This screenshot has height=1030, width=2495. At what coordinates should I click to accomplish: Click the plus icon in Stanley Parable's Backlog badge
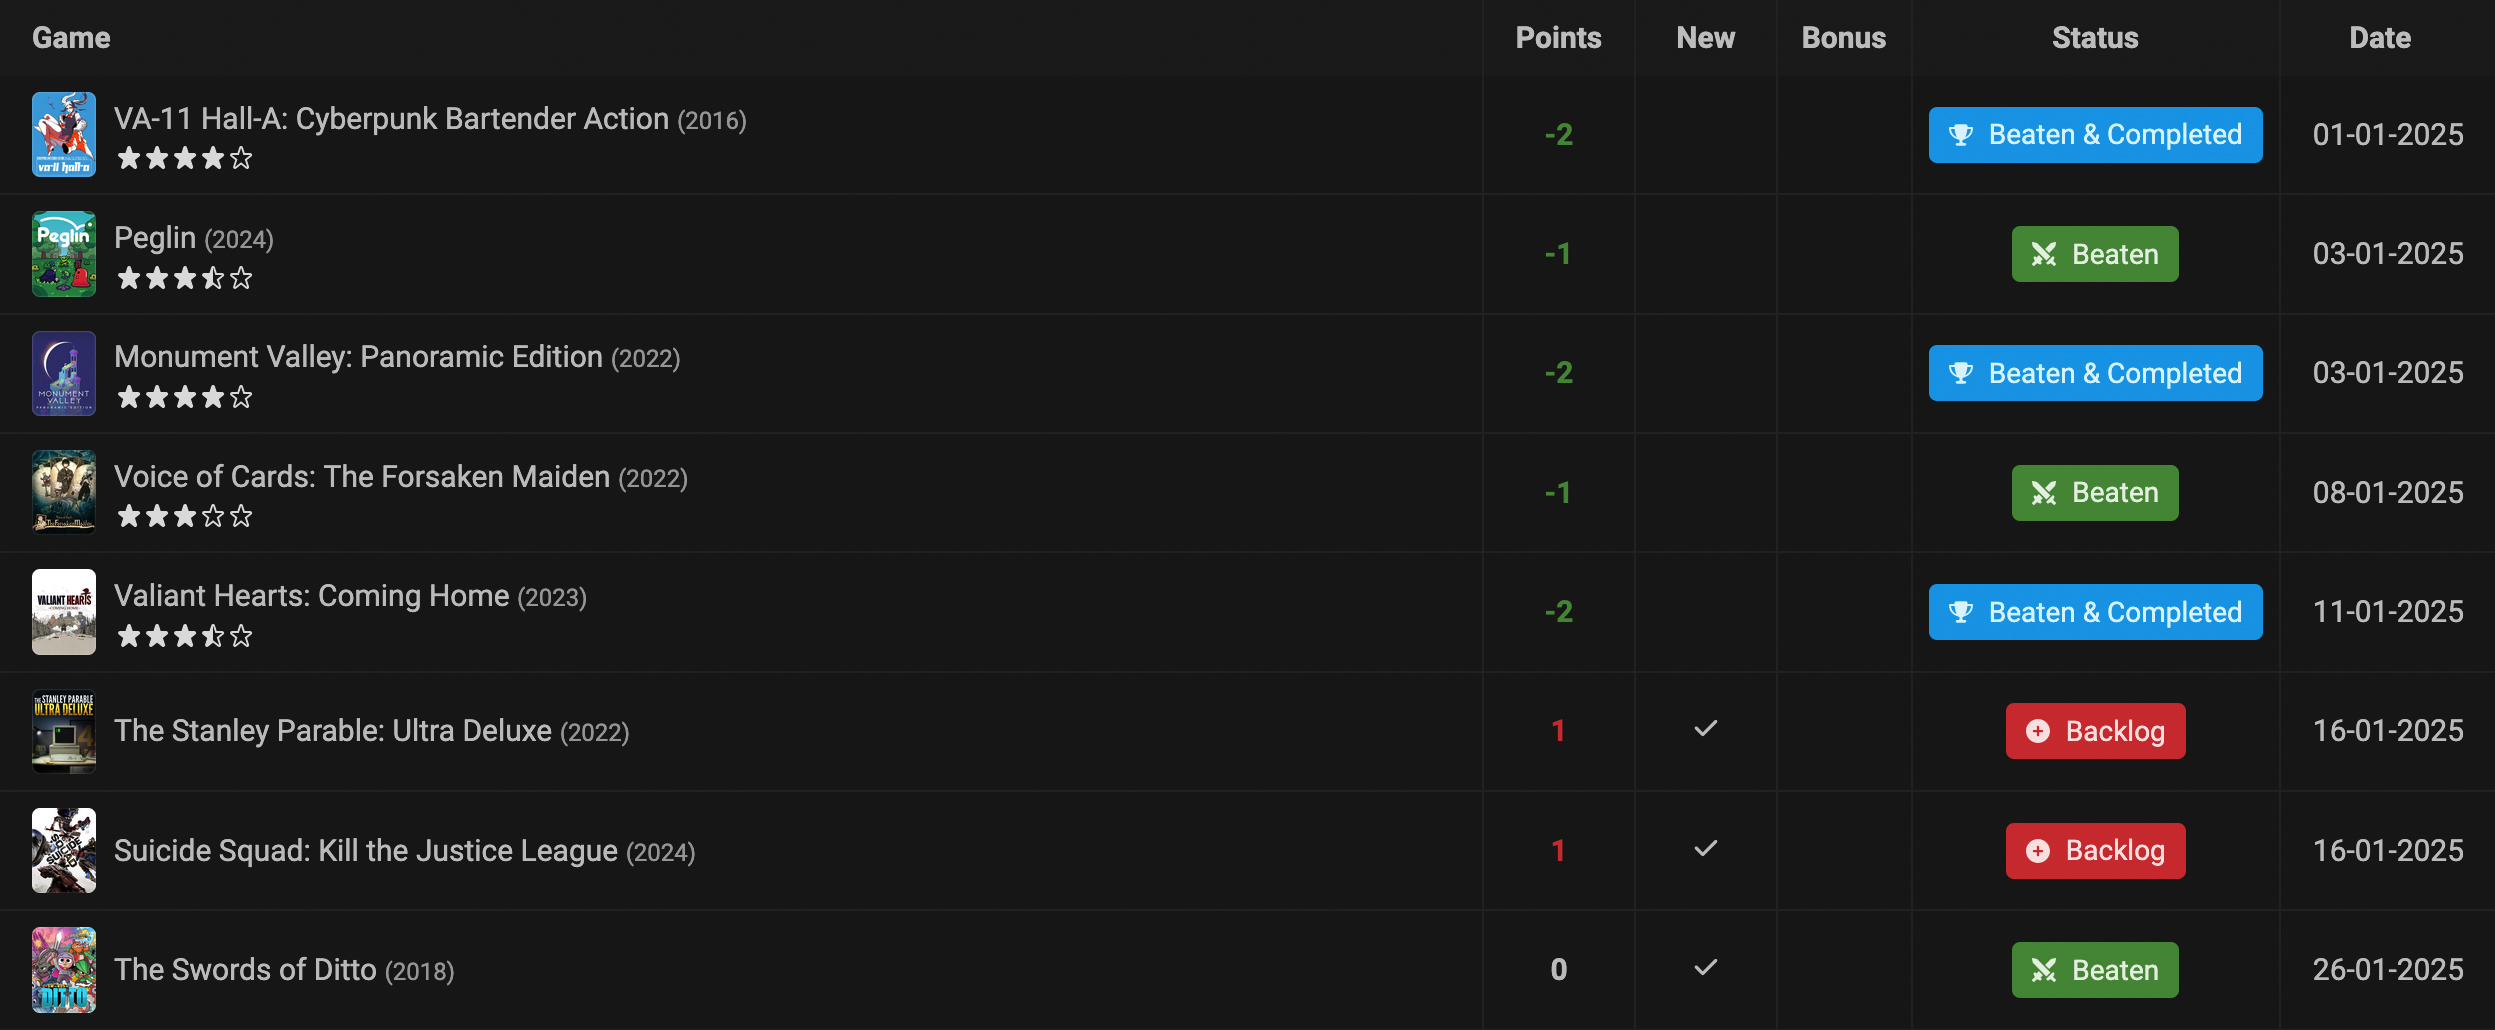point(2038,731)
